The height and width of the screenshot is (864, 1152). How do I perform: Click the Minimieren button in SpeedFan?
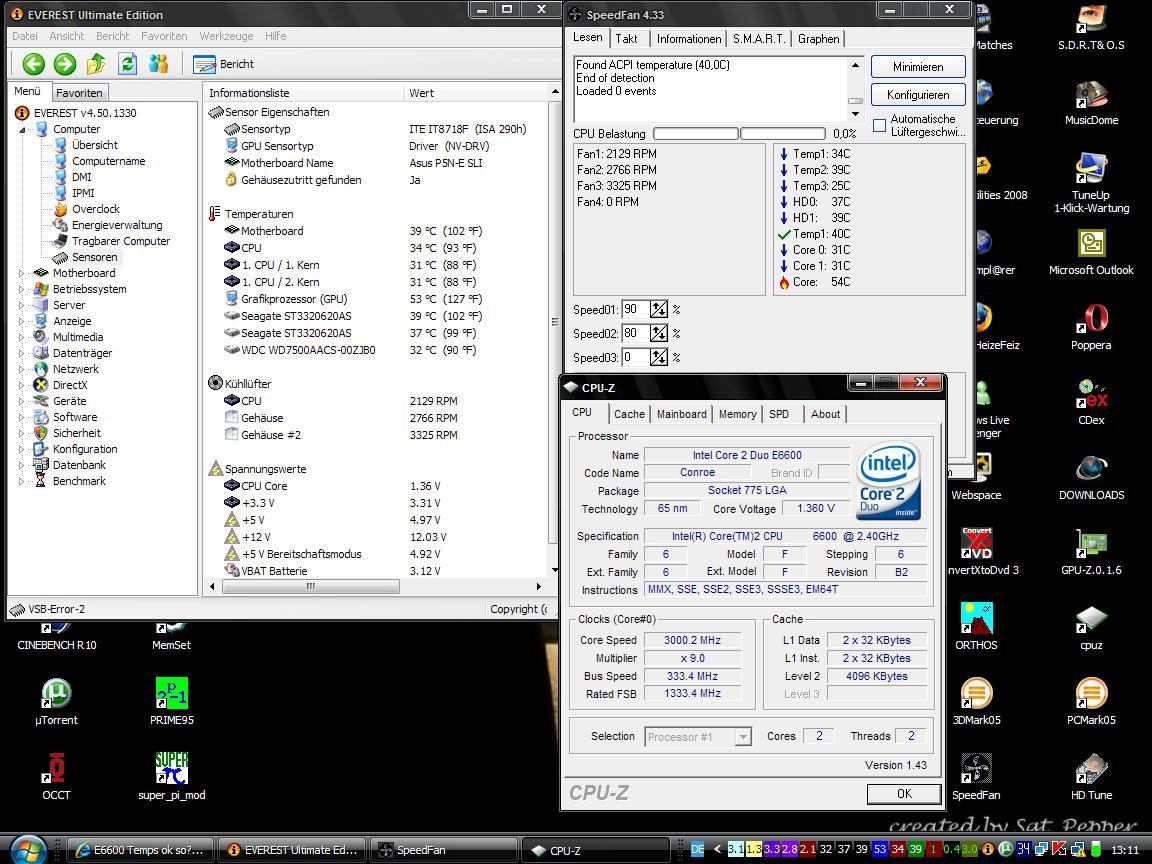(918, 67)
